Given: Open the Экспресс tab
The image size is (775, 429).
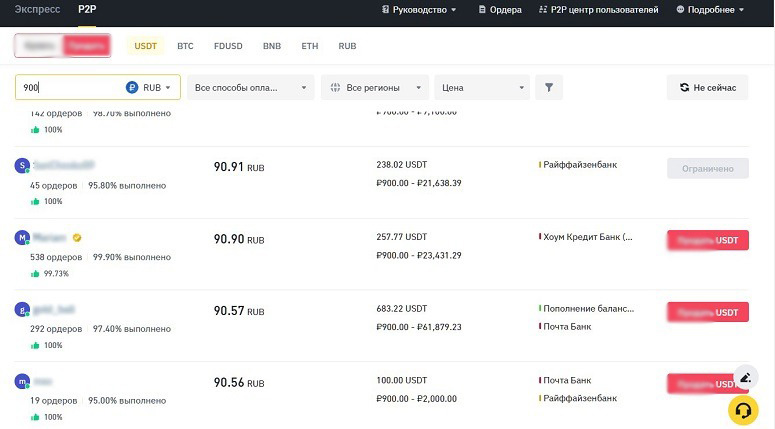Looking at the screenshot, I should [x=38, y=9].
